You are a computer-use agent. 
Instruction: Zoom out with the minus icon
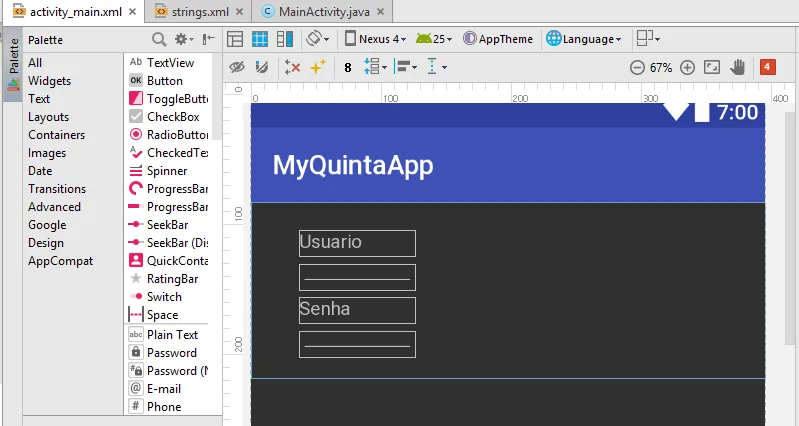point(637,68)
